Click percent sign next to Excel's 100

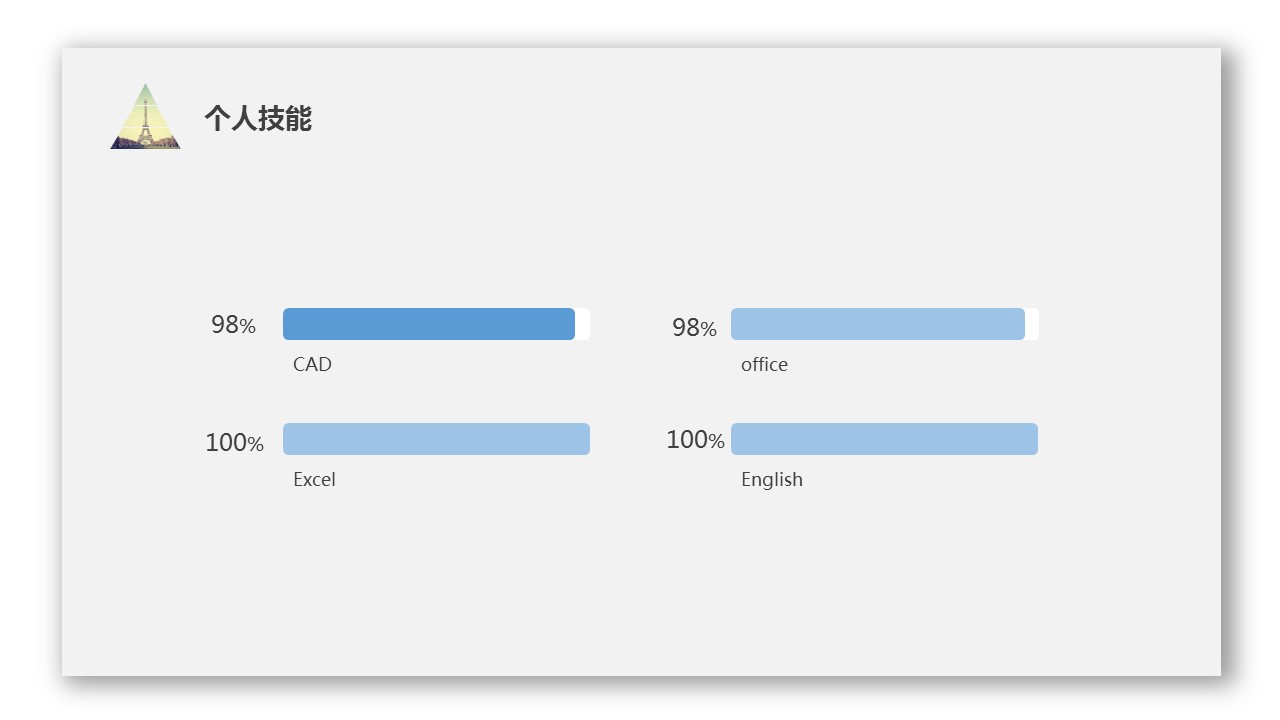(256, 445)
